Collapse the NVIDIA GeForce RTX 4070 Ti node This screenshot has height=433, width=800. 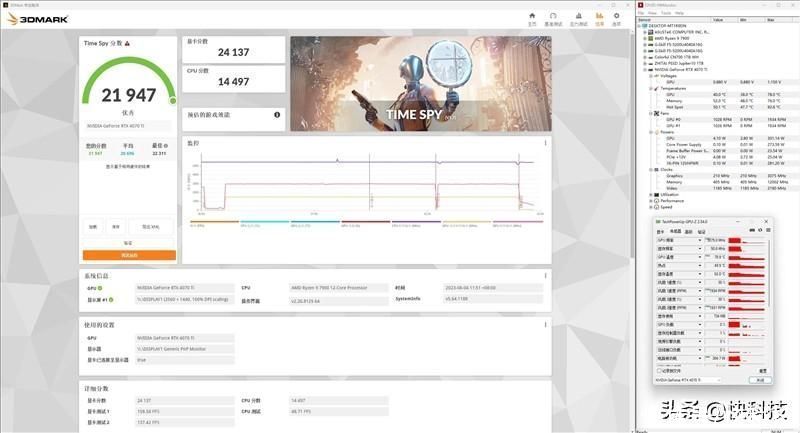click(x=645, y=69)
